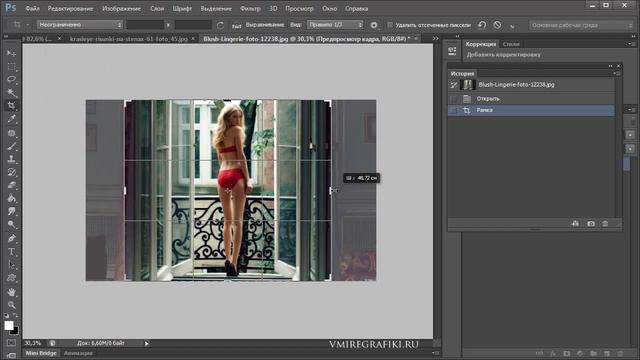Viewport: 640px width, 360px height.
Task: Create new document from current history state
Action: (x=575, y=224)
